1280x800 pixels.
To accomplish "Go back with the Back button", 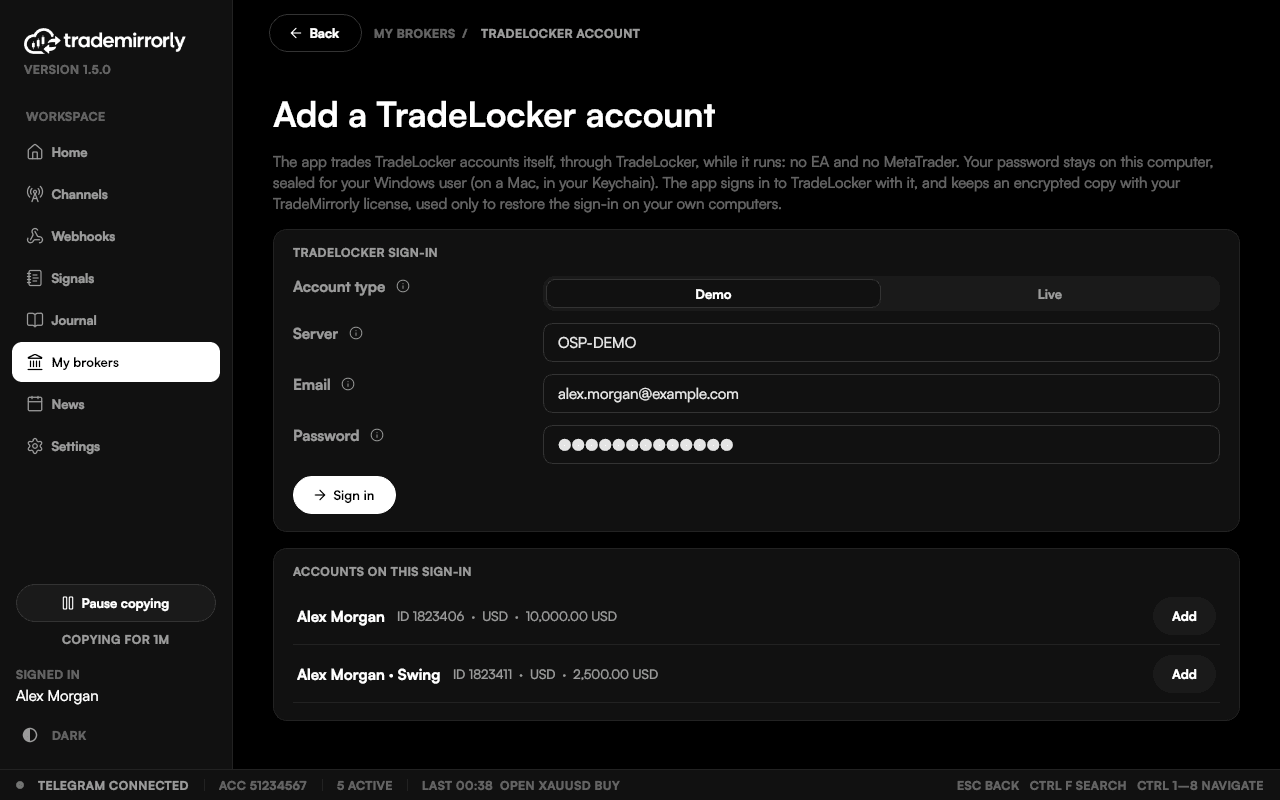I will [315, 33].
